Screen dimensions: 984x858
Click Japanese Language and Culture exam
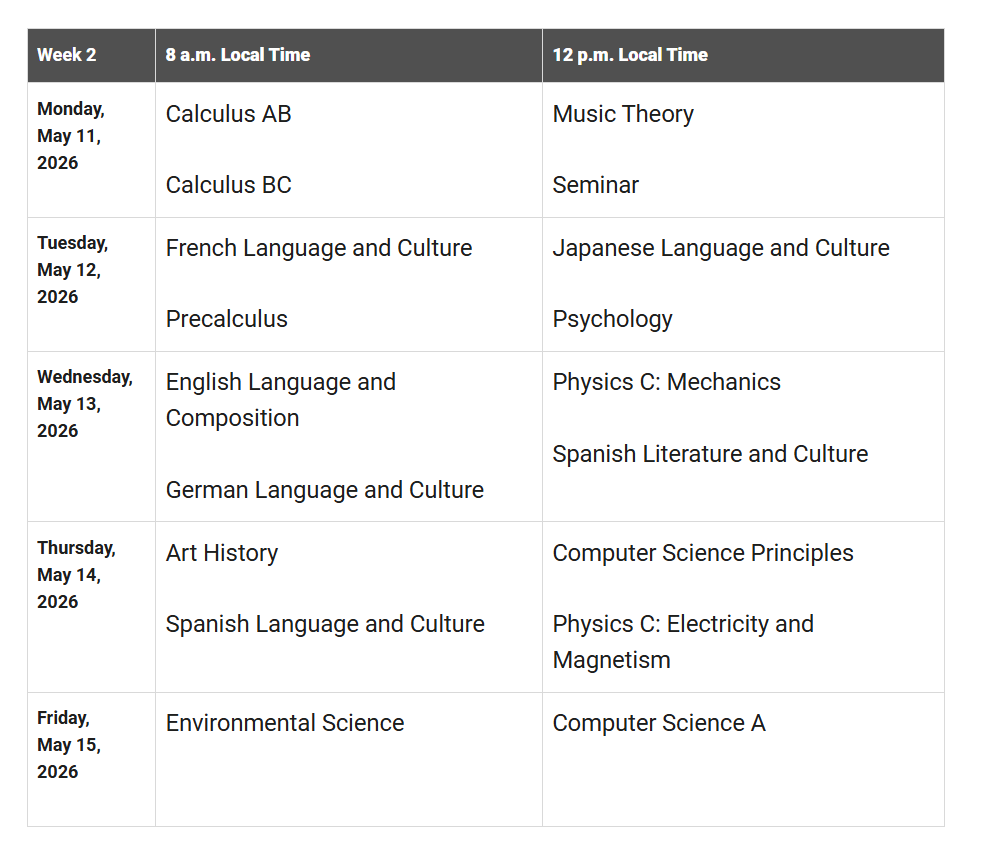coord(720,248)
